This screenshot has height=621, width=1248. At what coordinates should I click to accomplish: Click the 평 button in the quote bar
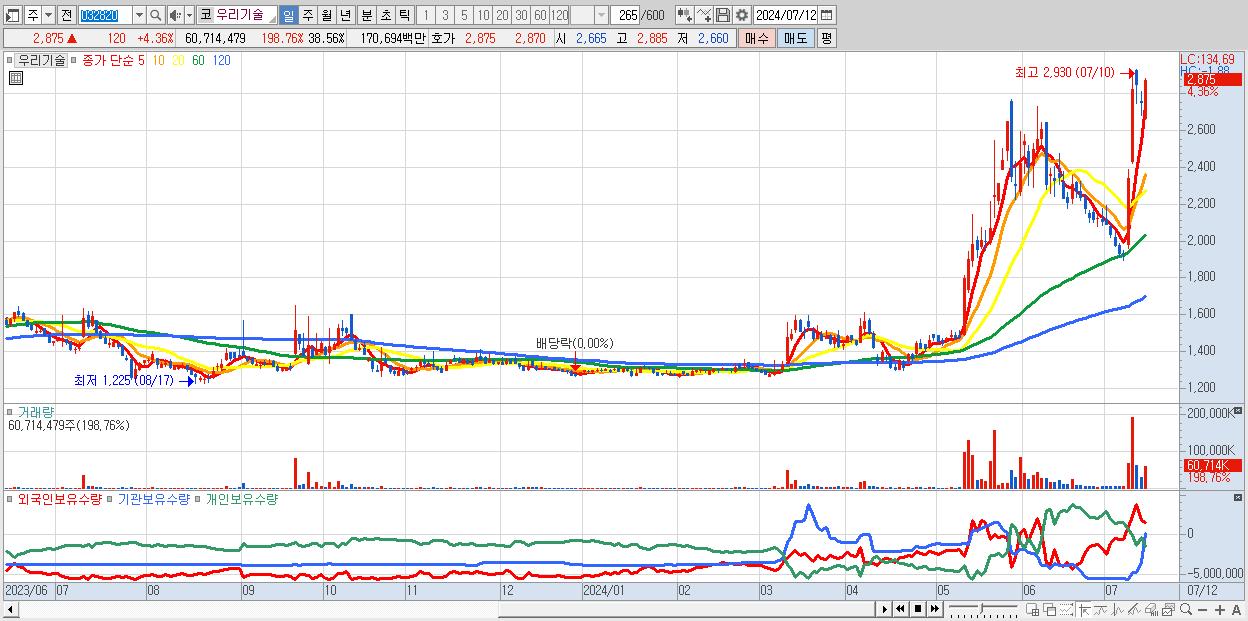point(826,38)
